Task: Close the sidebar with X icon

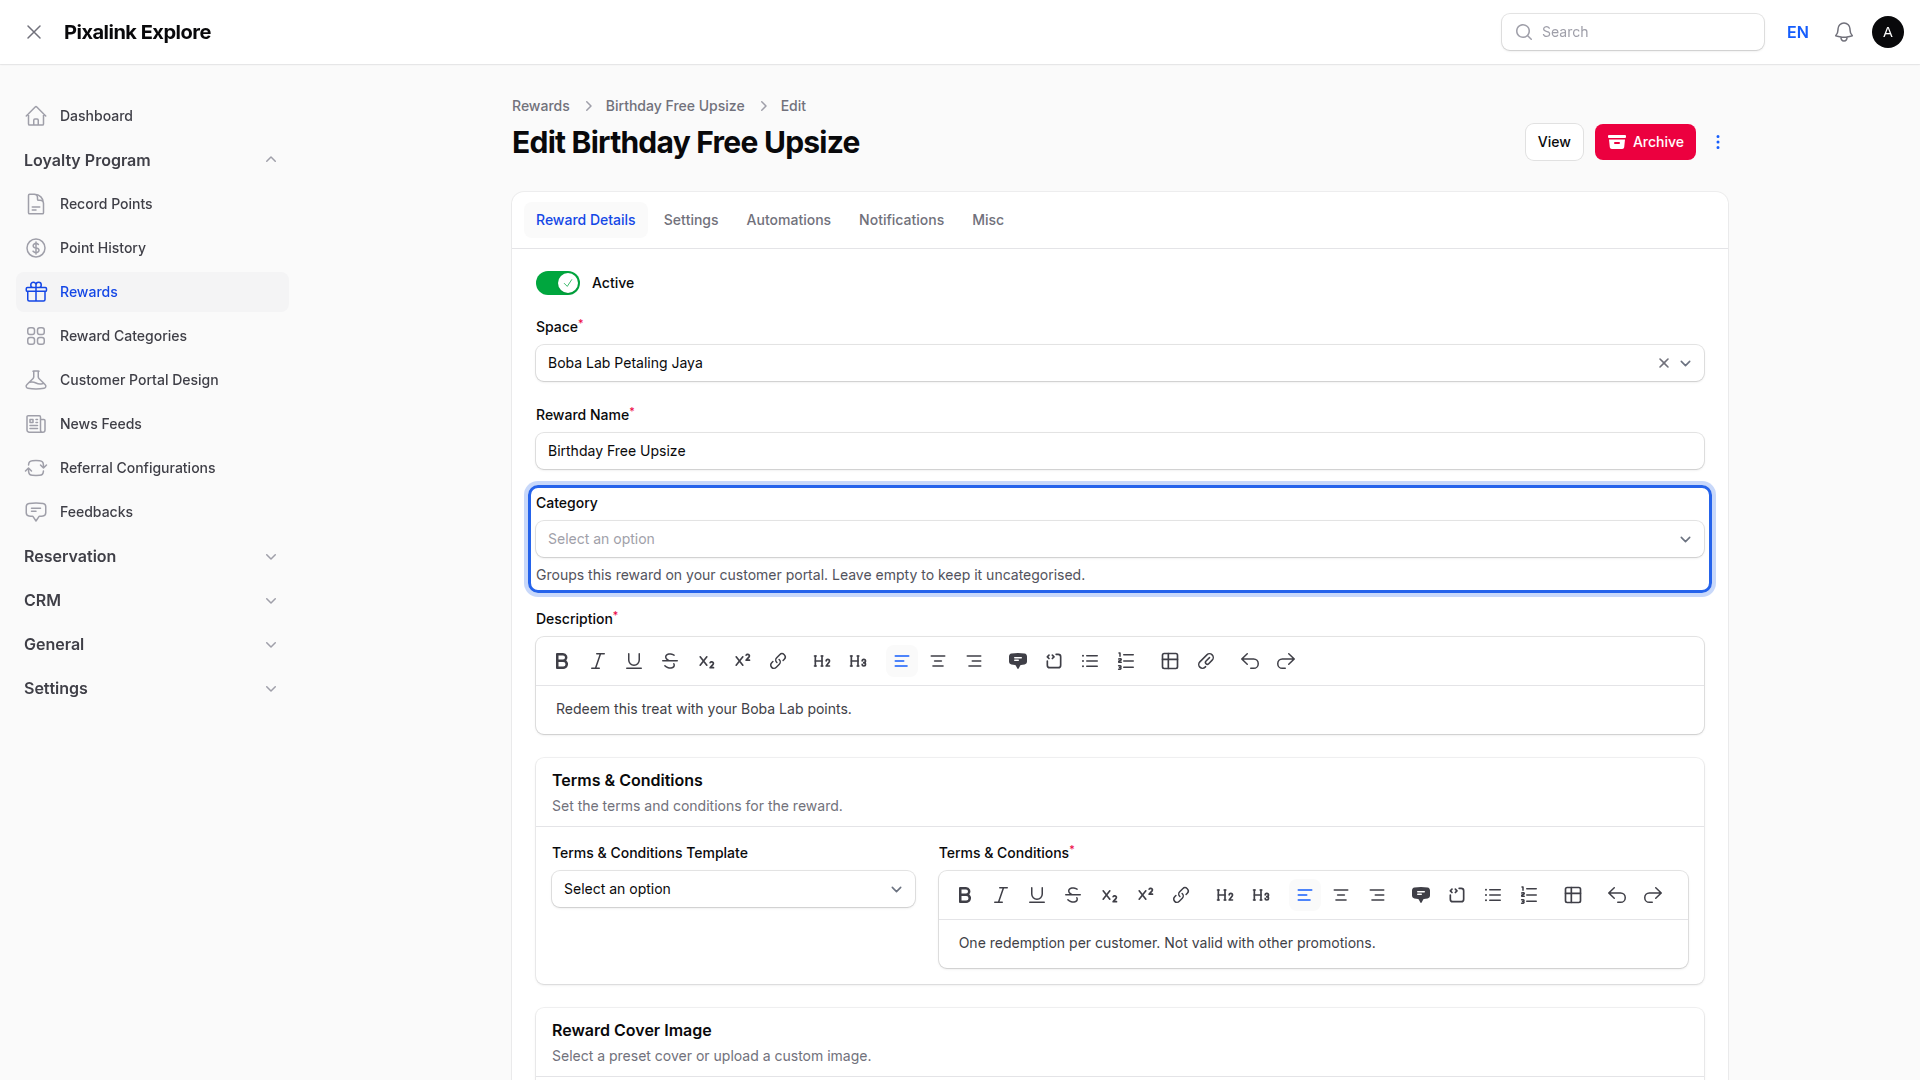Action: (x=34, y=32)
